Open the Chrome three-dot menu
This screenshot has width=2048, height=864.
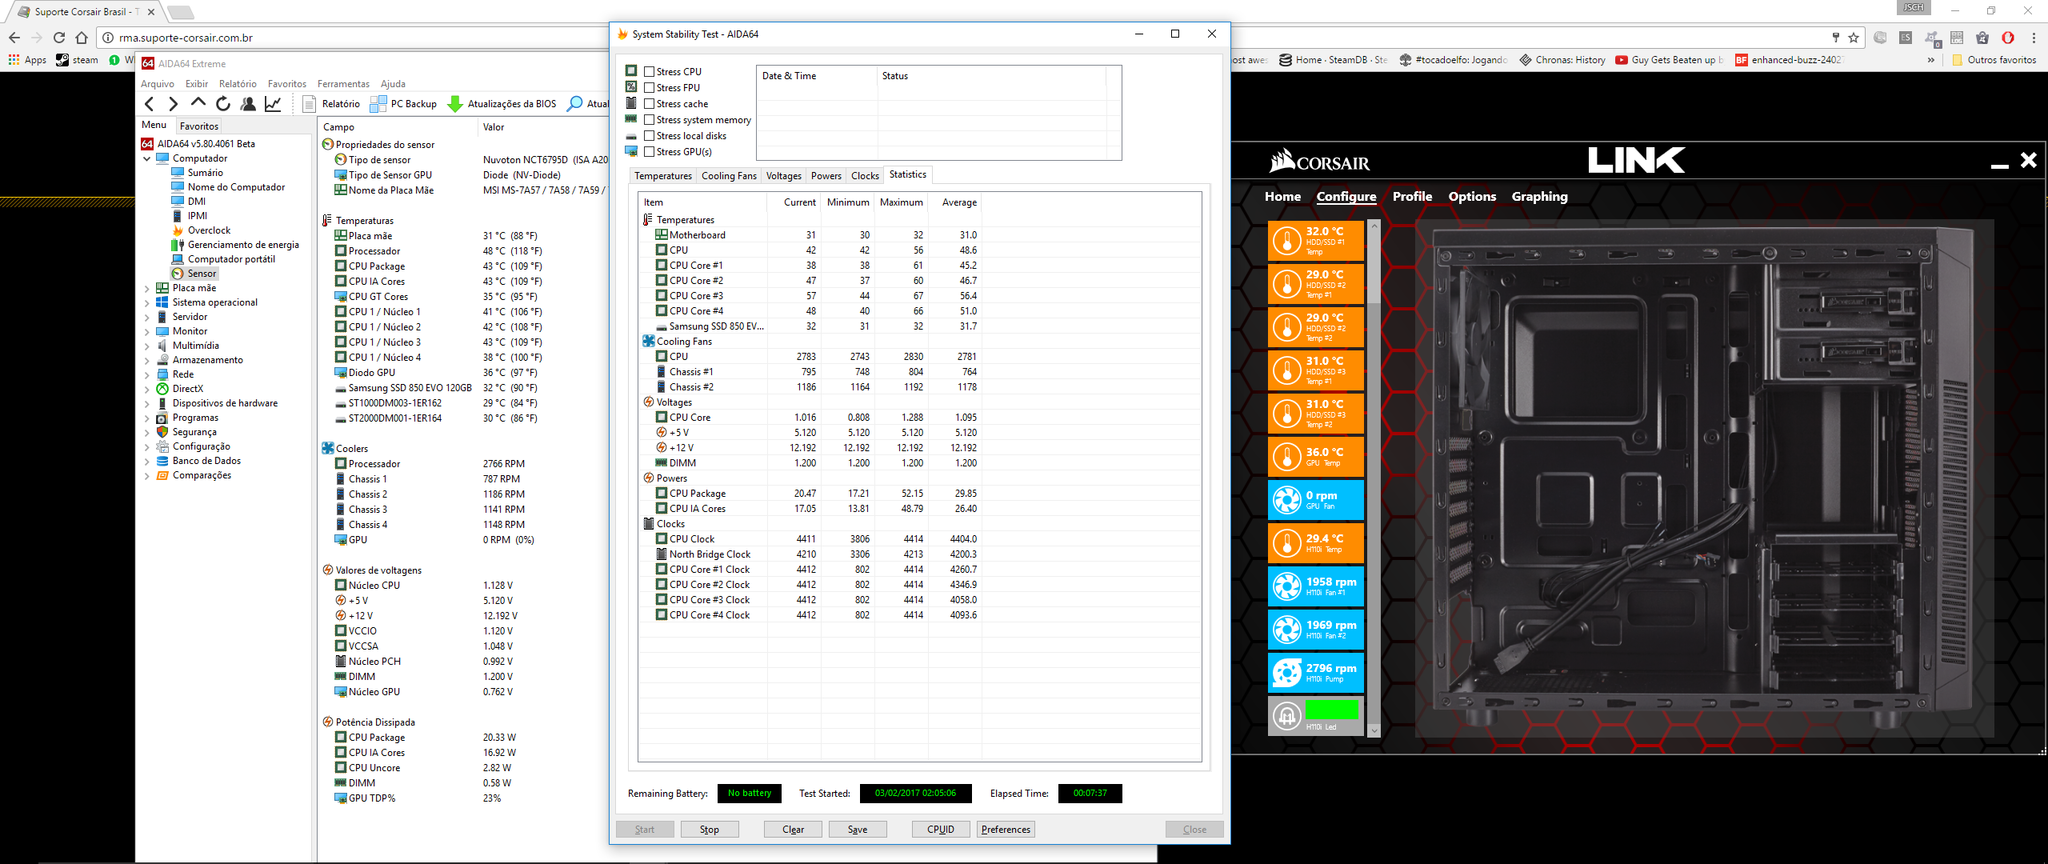[2033, 38]
